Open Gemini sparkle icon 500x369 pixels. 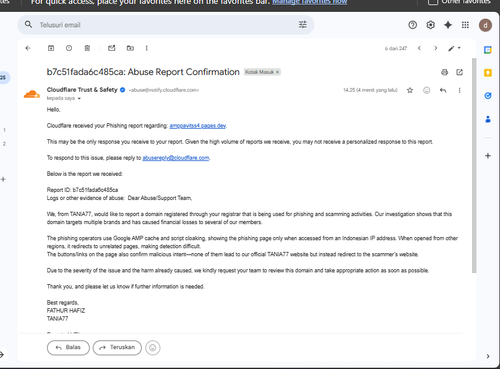tap(448, 25)
